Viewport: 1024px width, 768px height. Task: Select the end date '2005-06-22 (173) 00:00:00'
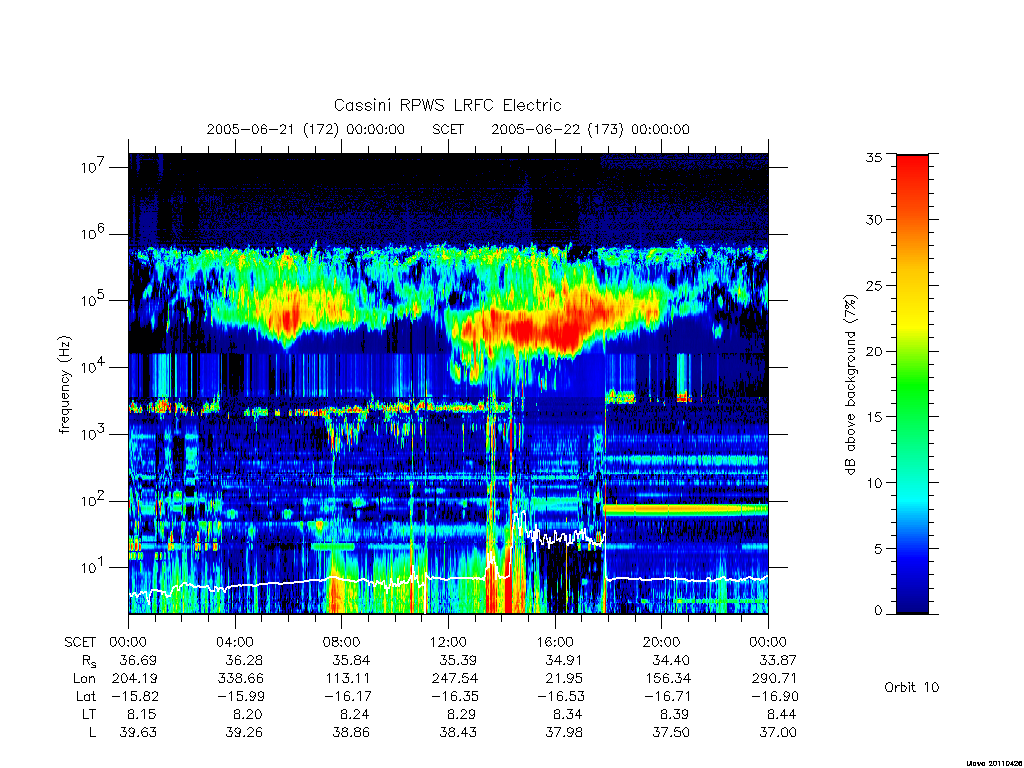pos(590,129)
